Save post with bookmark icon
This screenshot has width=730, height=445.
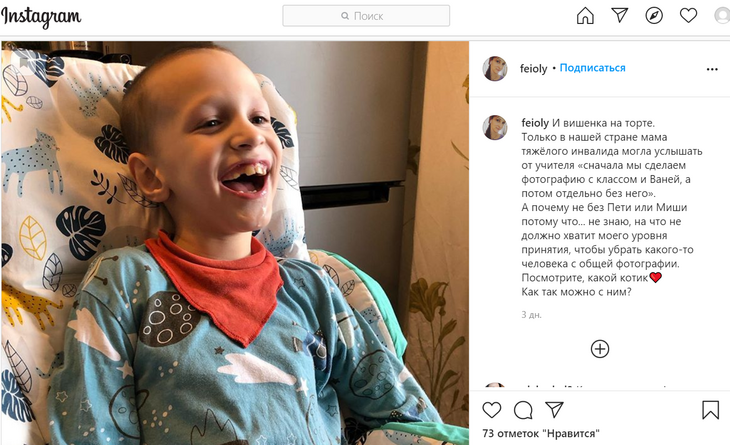[x=710, y=410]
